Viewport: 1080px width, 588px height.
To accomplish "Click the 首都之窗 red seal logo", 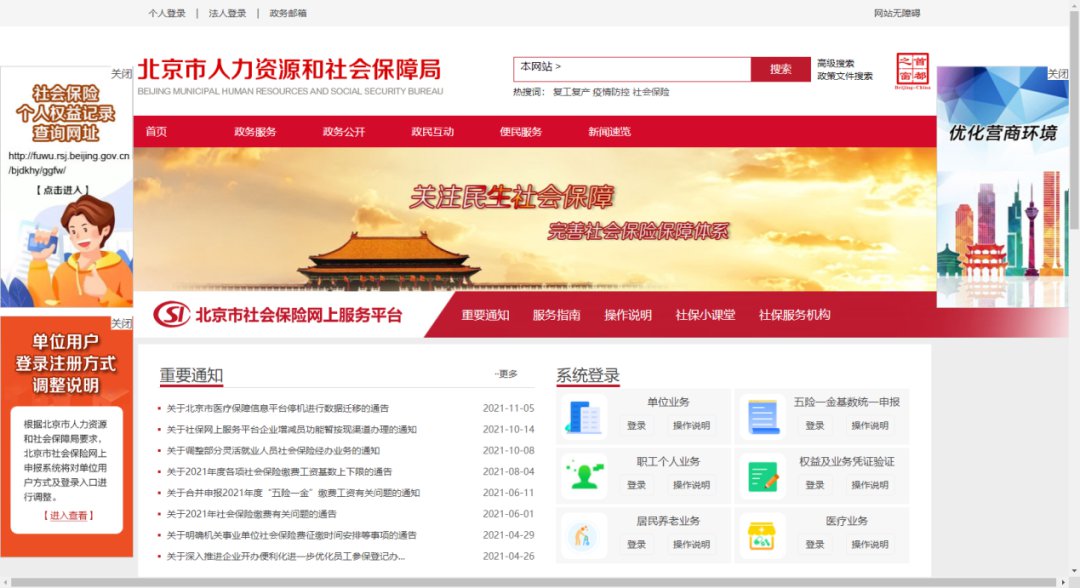I will (x=911, y=73).
